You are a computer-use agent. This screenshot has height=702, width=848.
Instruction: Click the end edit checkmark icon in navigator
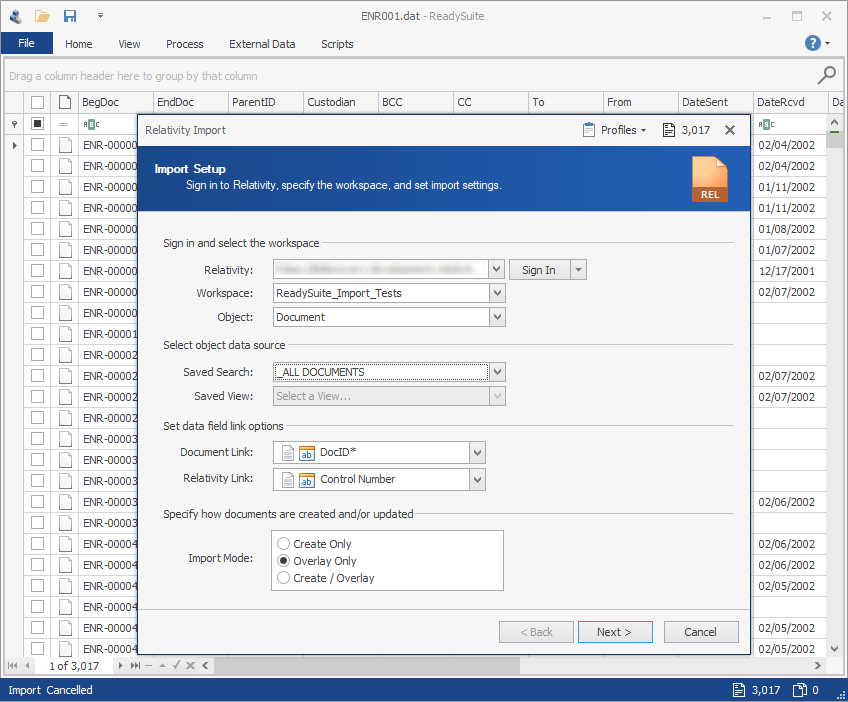[x=176, y=665]
